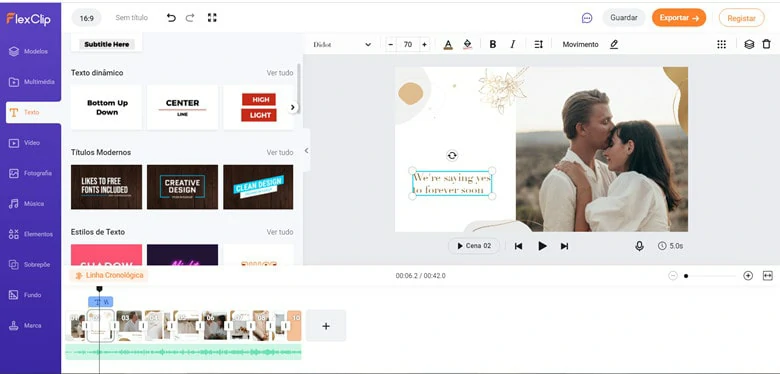This screenshot has height=374, width=780.
Task: Click Ver tudo for Estilos de Texto
Action: click(280, 232)
